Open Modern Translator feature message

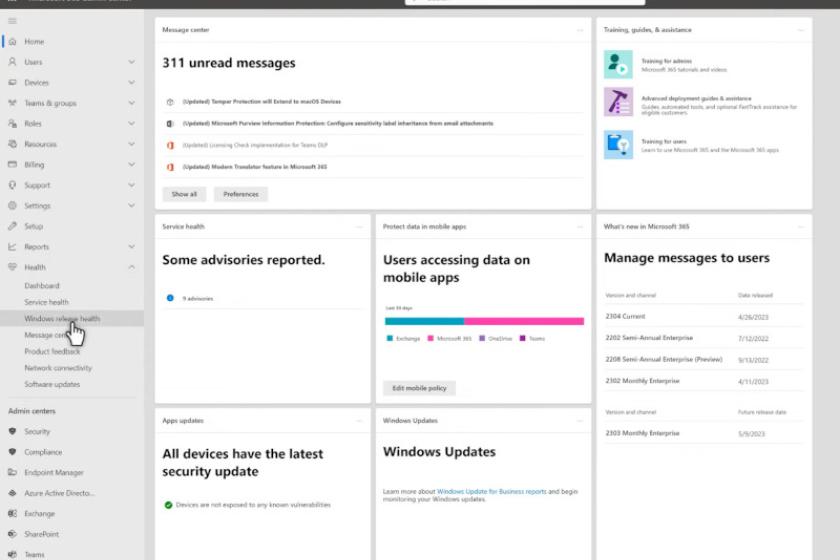(254, 167)
